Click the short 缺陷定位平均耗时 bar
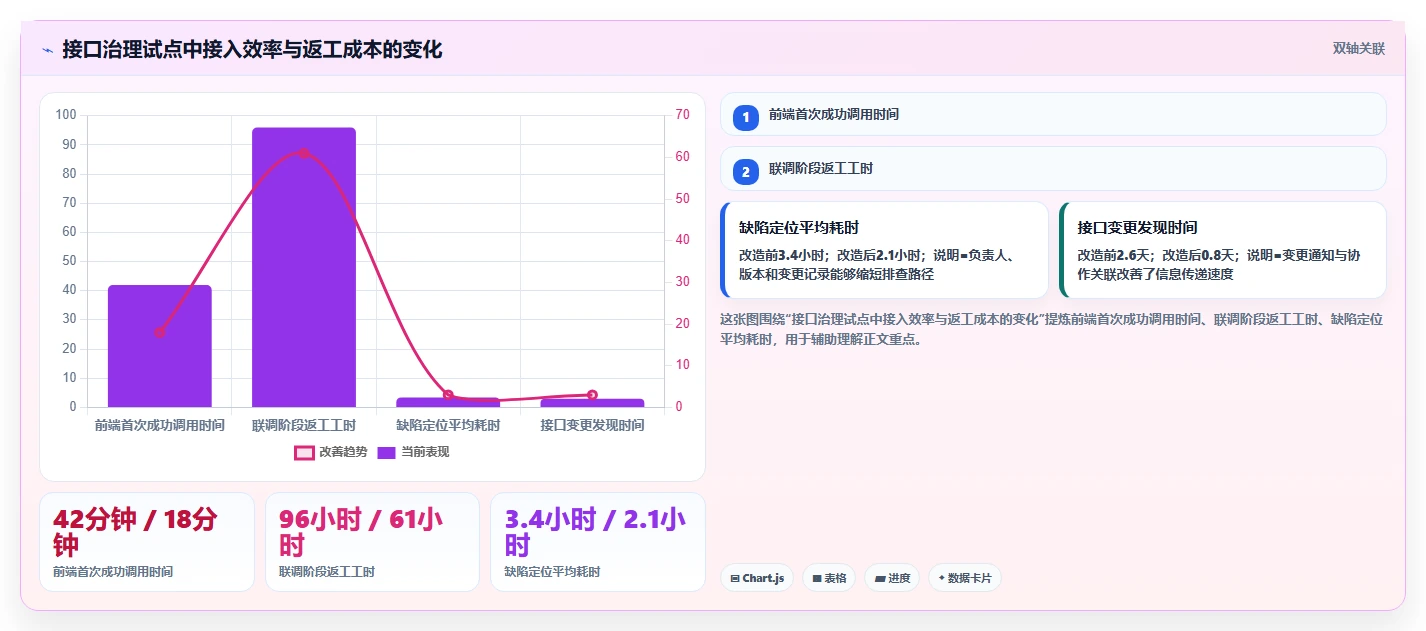 point(448,402)
